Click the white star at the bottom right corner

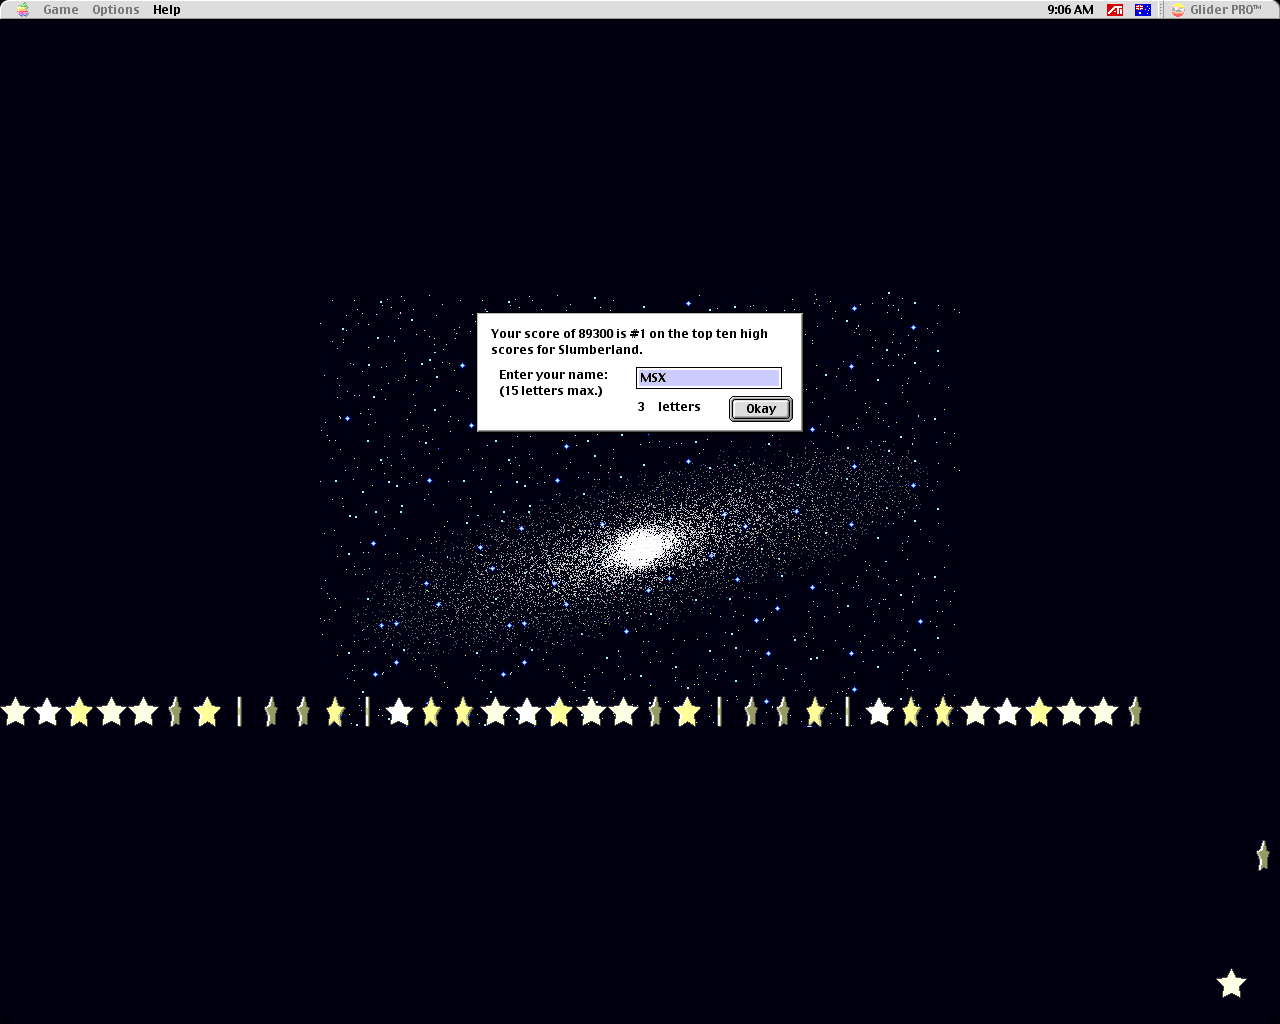1231,984
